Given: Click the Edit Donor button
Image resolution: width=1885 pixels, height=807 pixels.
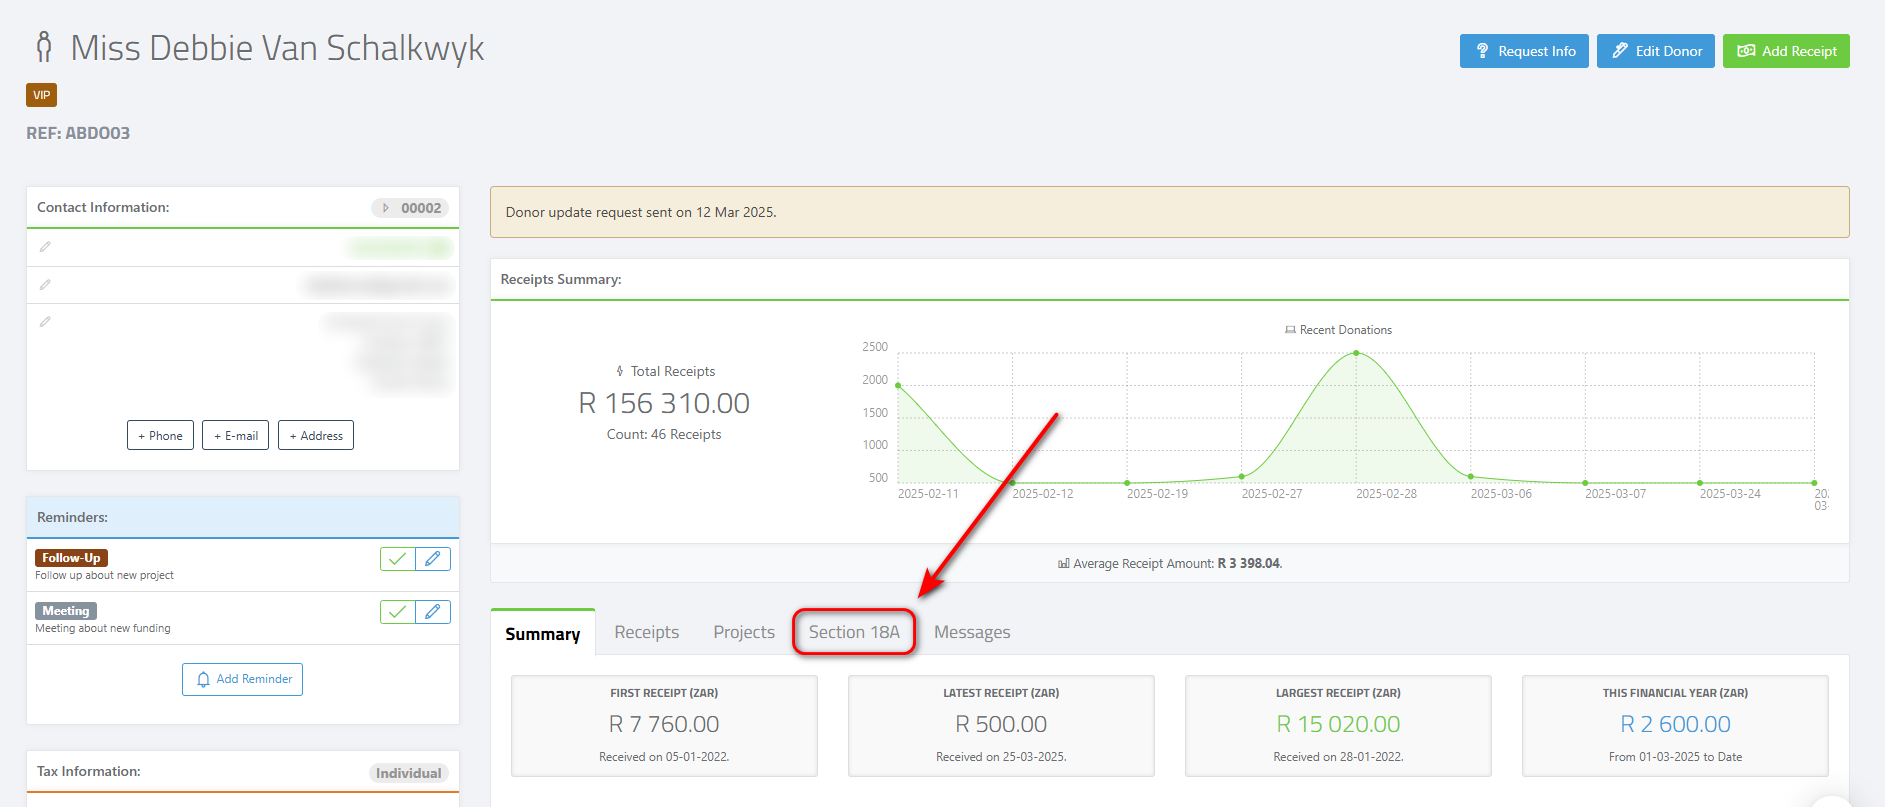Looking at the screenshot, I should pyautogui.click(x=1656, y=51).
